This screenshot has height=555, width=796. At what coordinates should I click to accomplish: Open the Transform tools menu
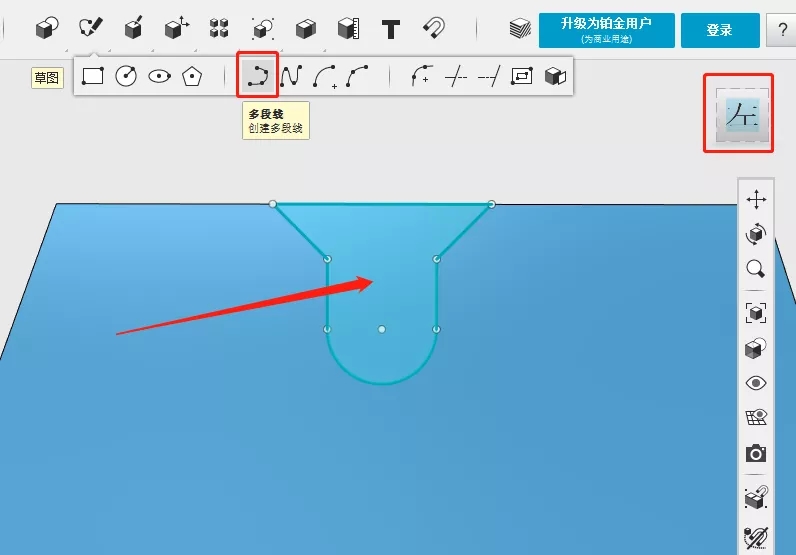coord(177,28)
